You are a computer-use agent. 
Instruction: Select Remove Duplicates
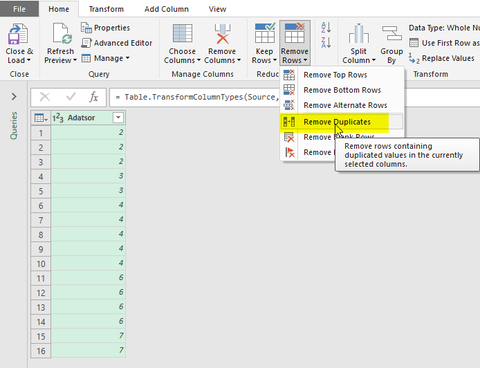point(342,122)
